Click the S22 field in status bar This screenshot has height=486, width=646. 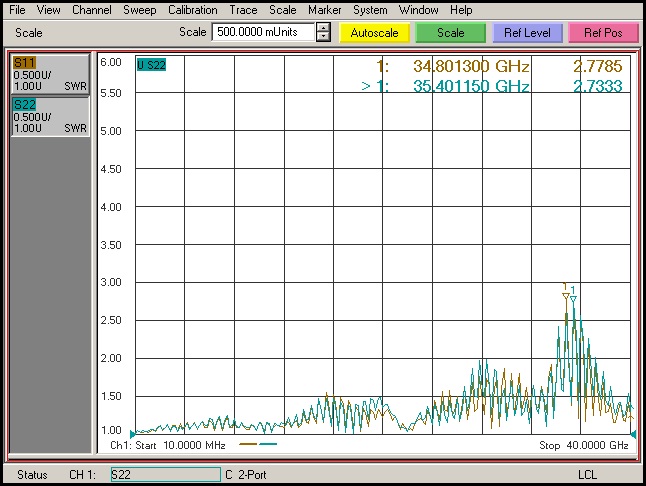pos(164,474)
